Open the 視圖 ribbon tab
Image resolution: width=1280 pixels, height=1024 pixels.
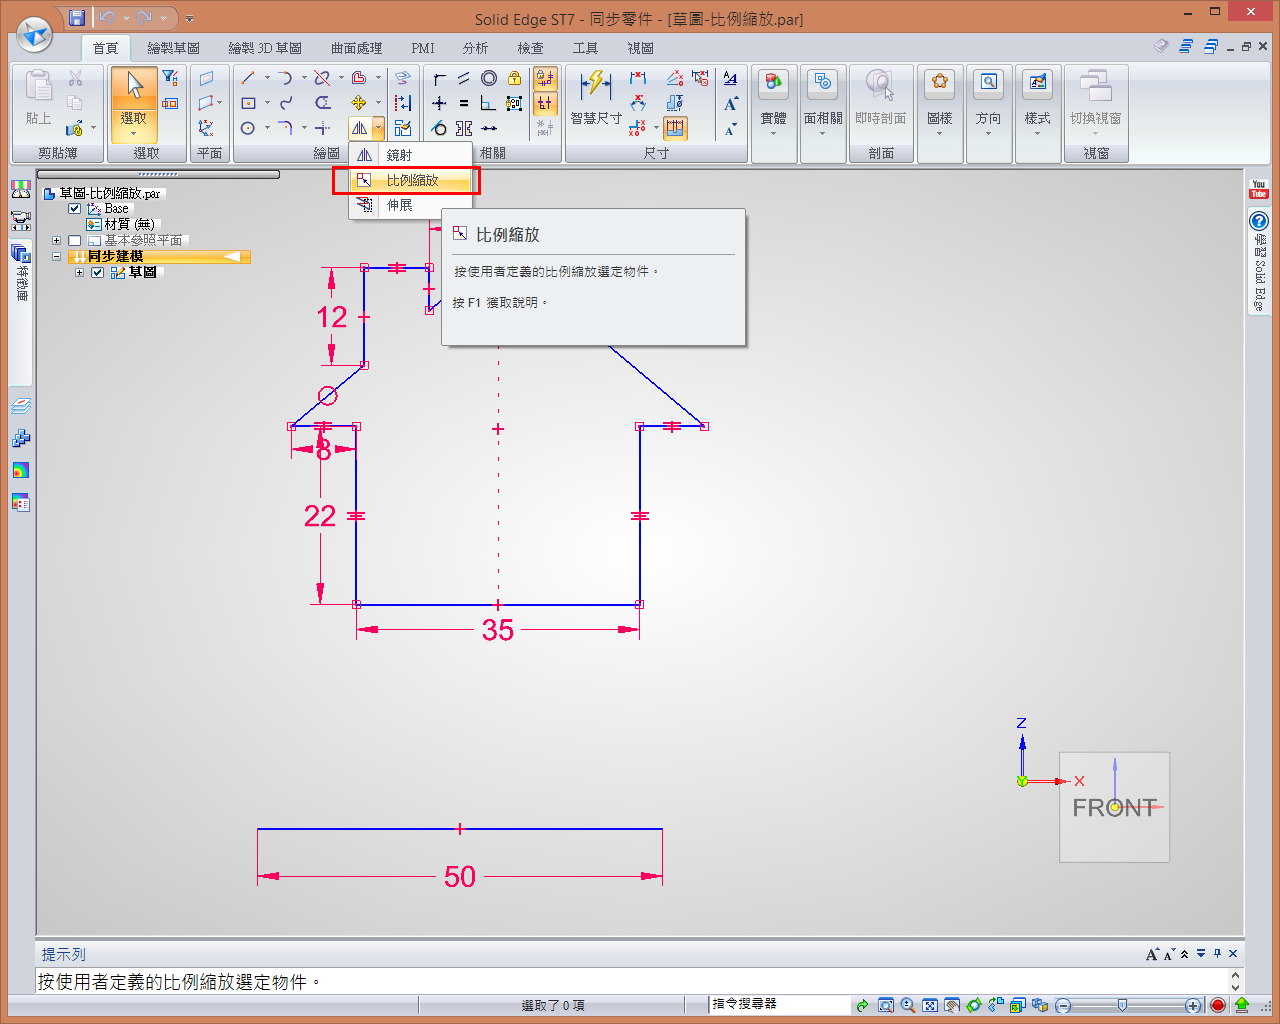pyautogui.click(x=640, y=48)
